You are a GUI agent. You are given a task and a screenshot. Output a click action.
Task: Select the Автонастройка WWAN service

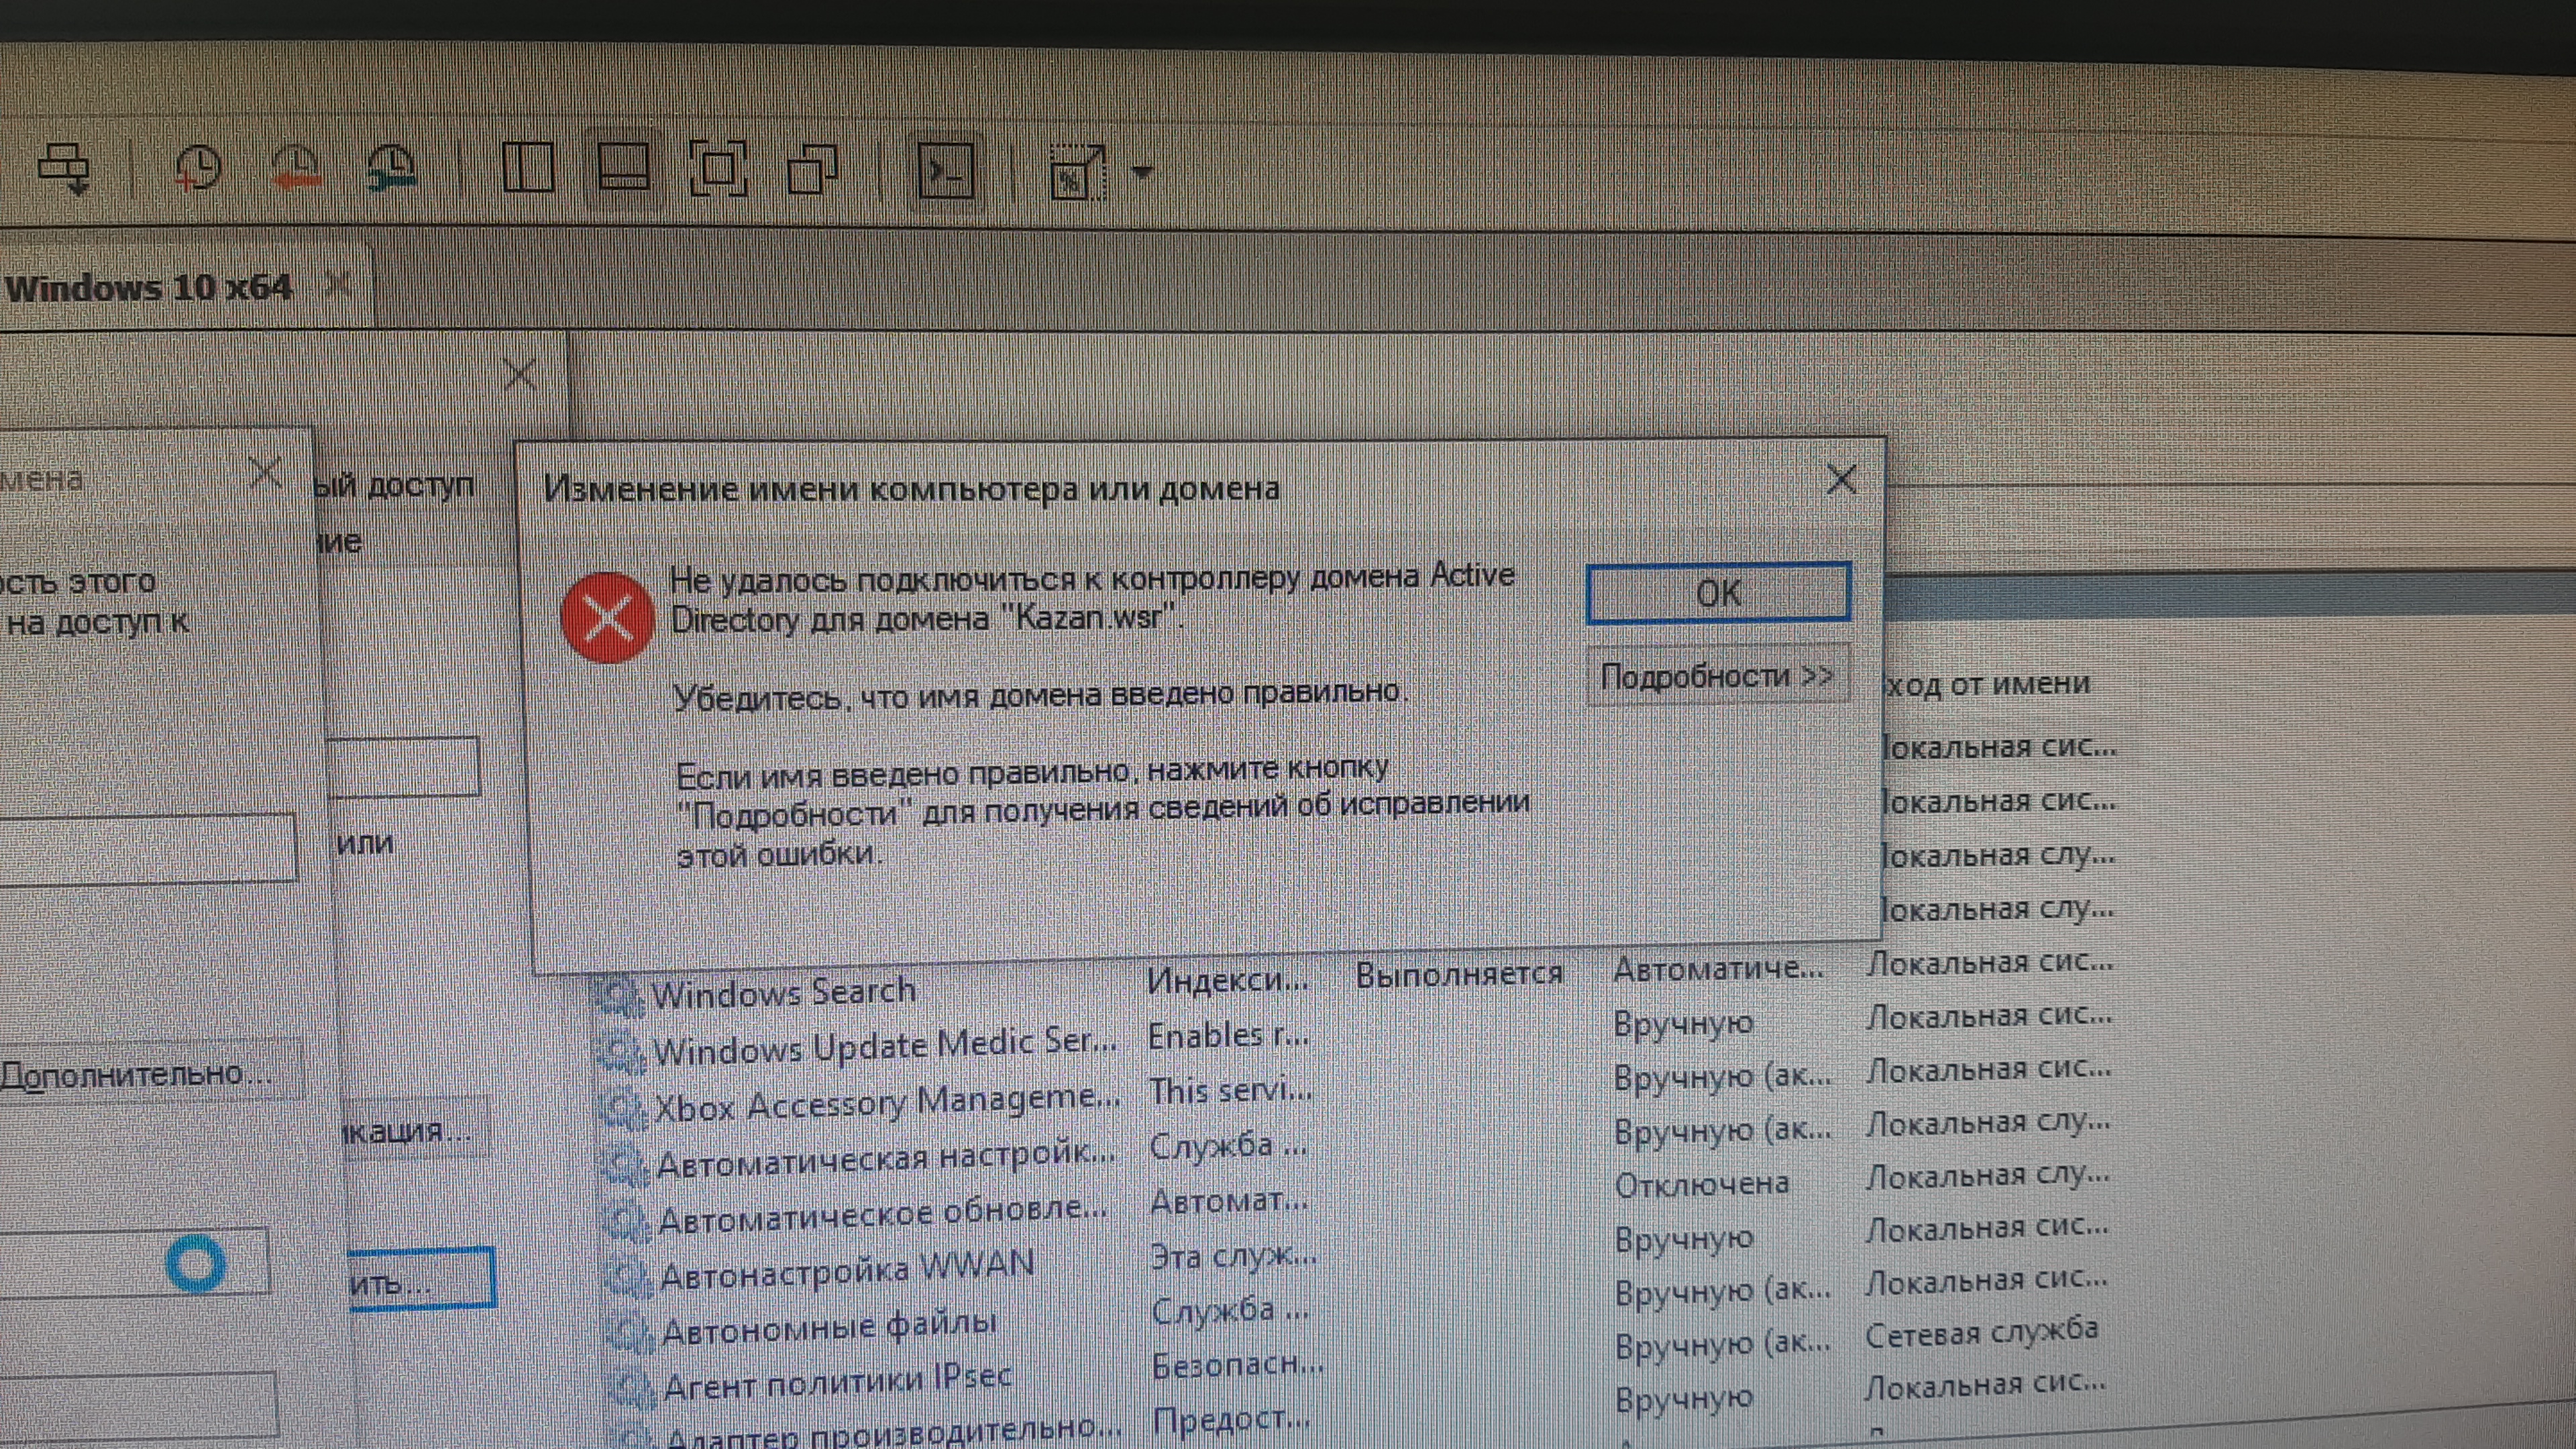point(848,1270)
